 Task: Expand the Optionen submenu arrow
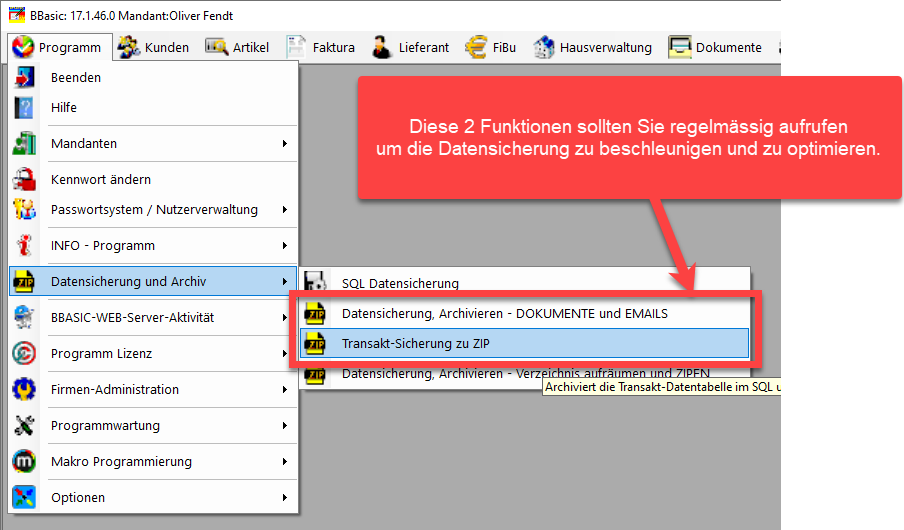tap(285, 497)
